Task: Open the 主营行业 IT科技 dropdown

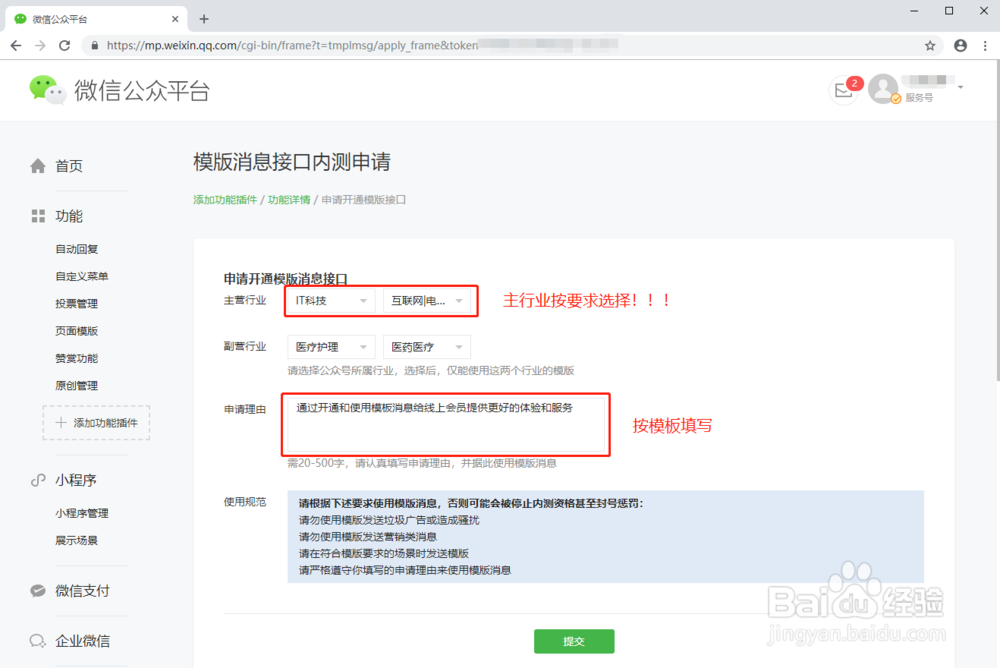Action: [x=331, y=301]
